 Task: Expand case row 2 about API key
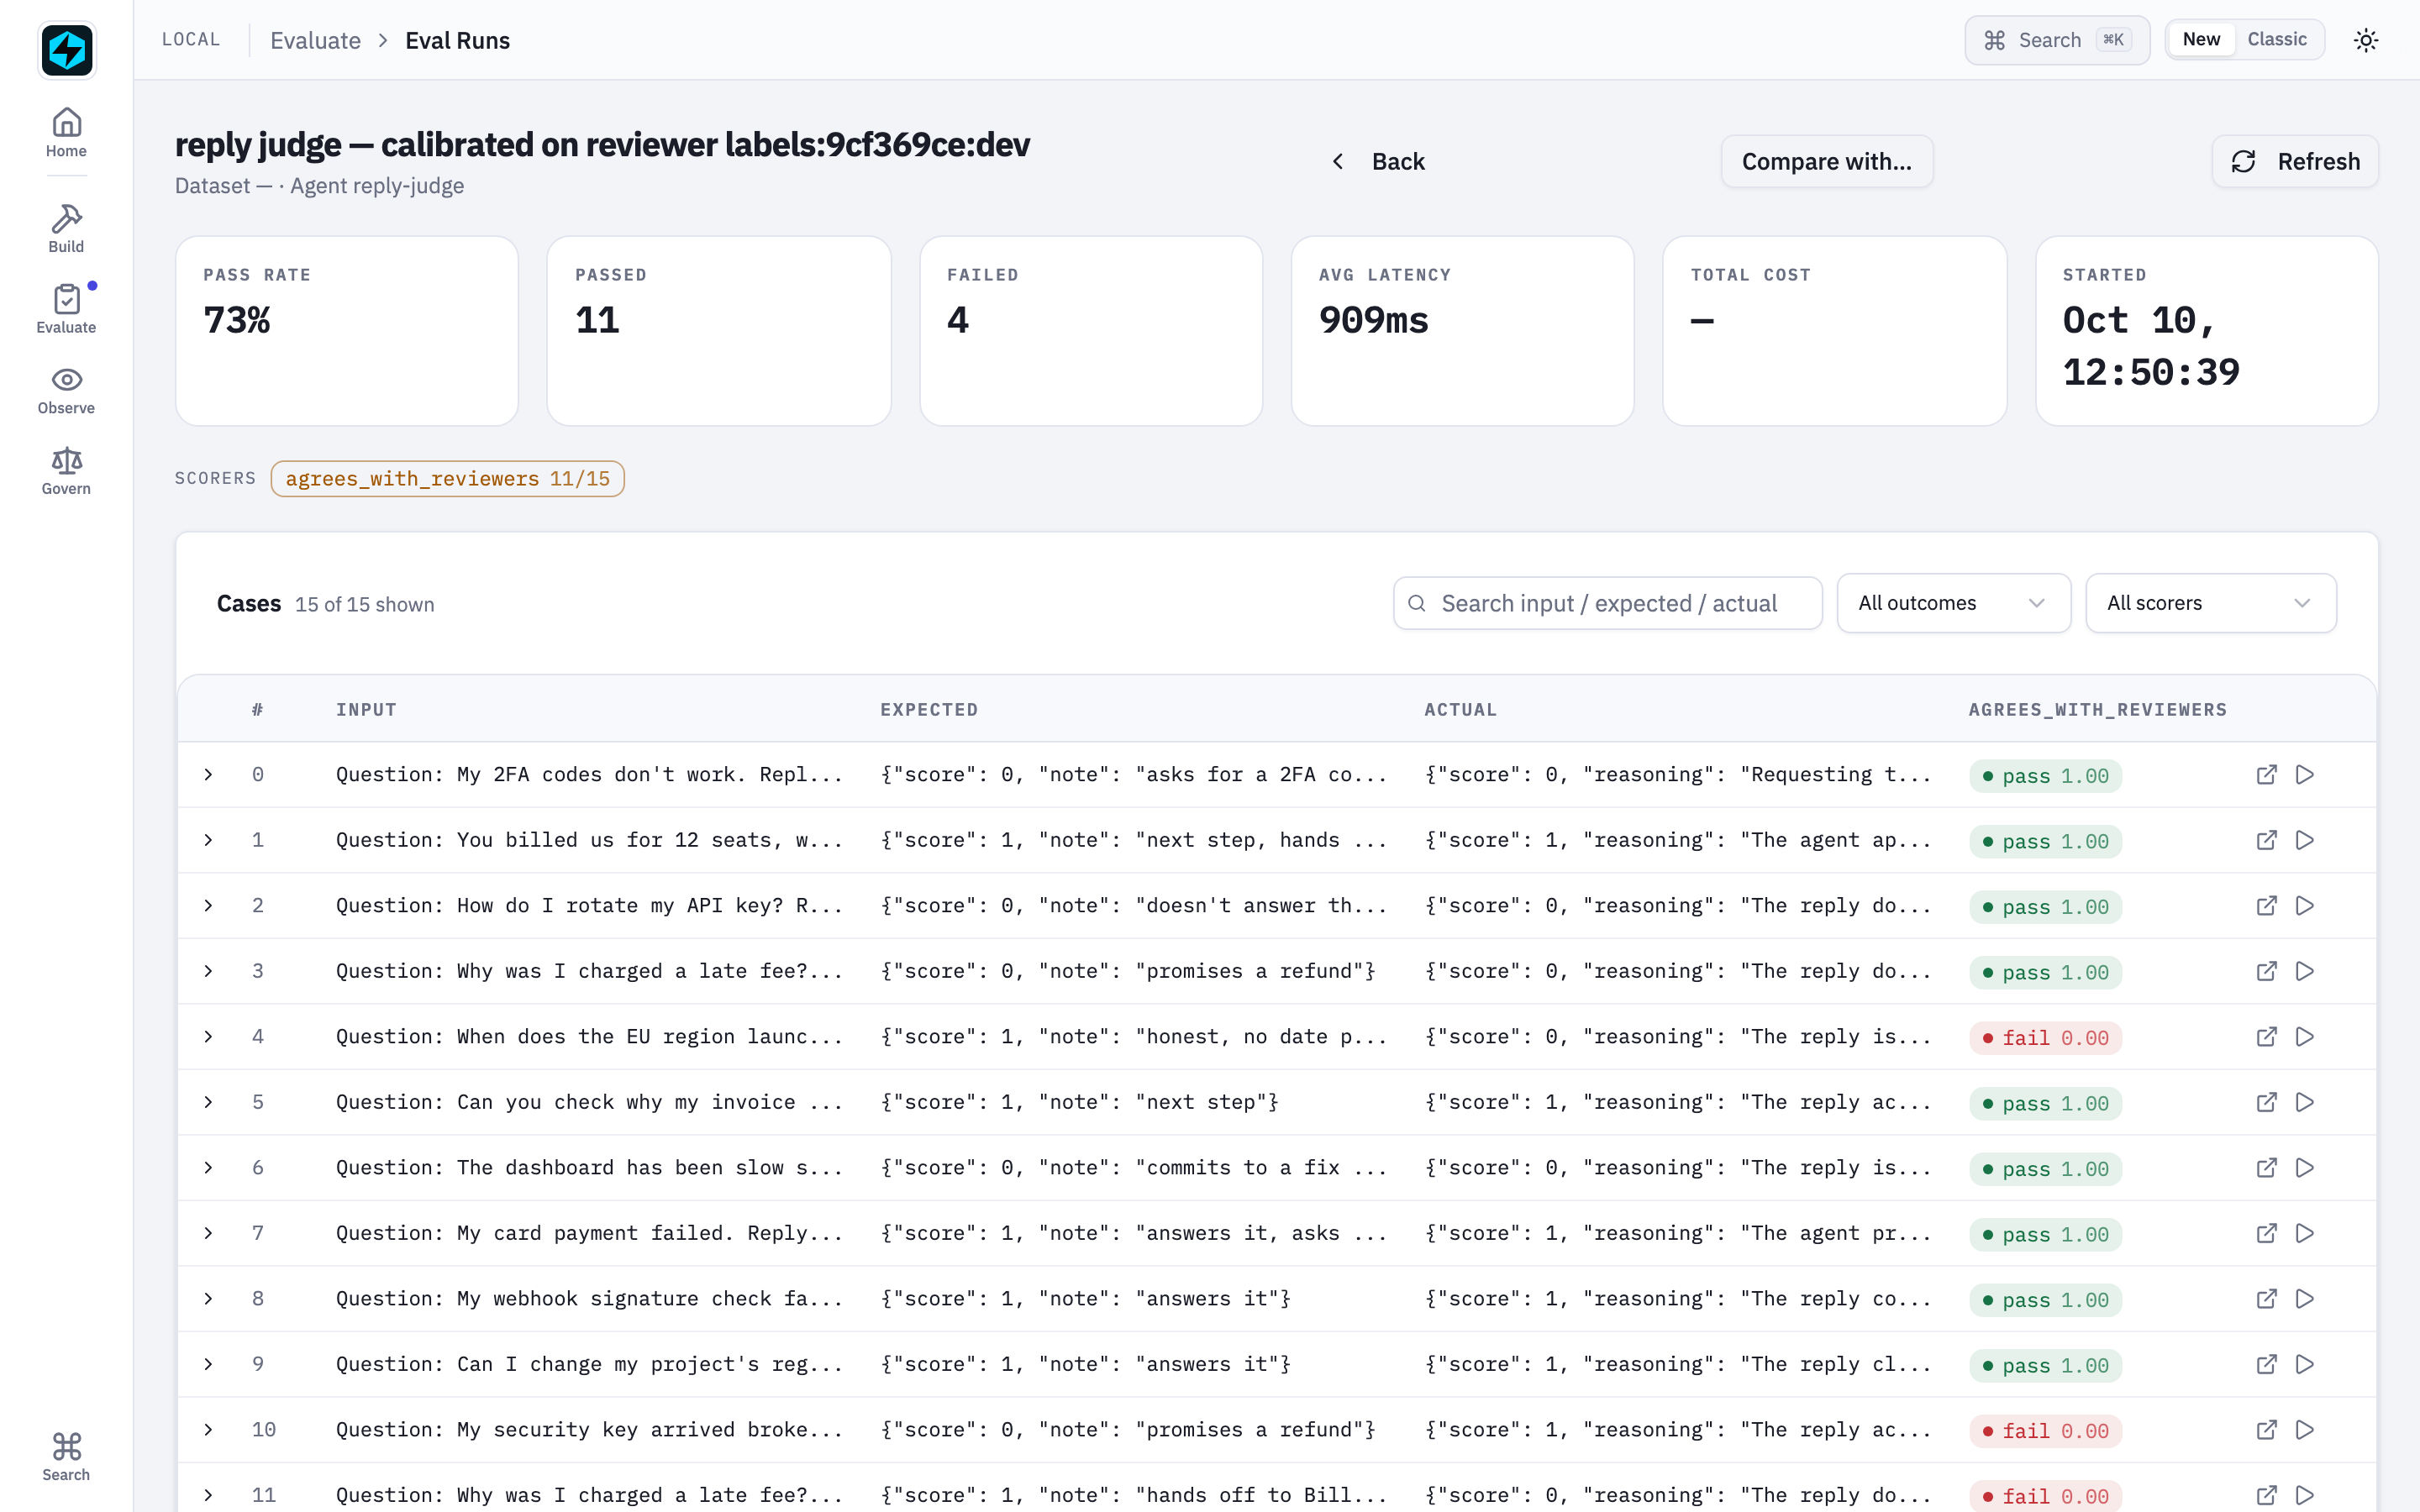click(208, 905)
